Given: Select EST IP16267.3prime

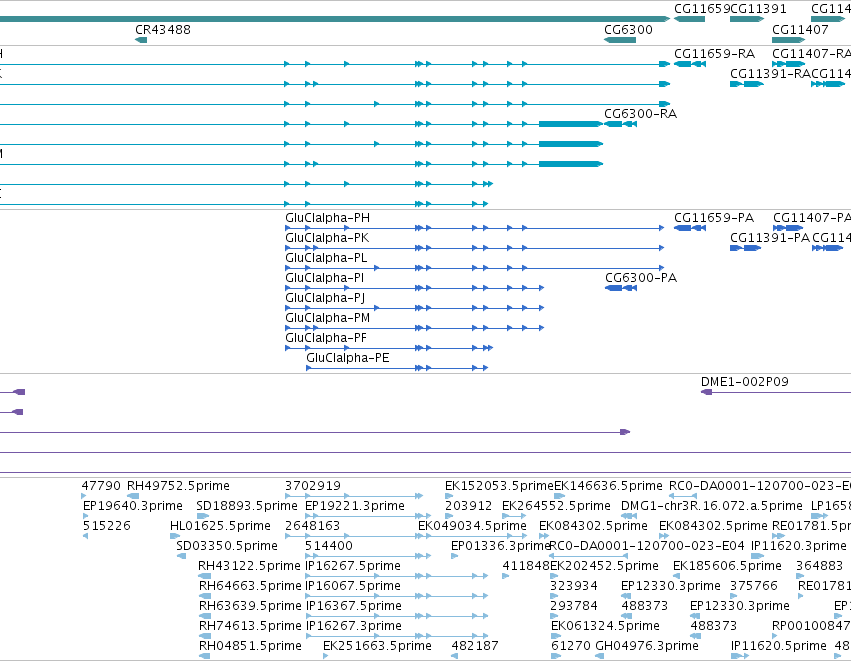Looking at the screenshot, I should [x=397, y=636].
